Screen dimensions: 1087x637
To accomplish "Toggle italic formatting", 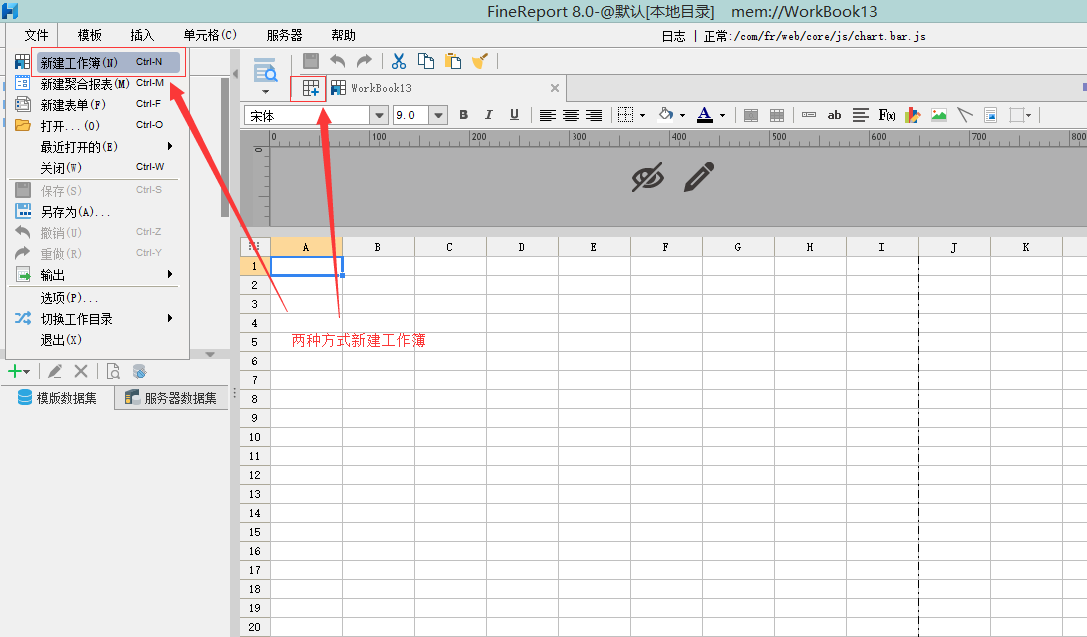I will coord(489,115).
